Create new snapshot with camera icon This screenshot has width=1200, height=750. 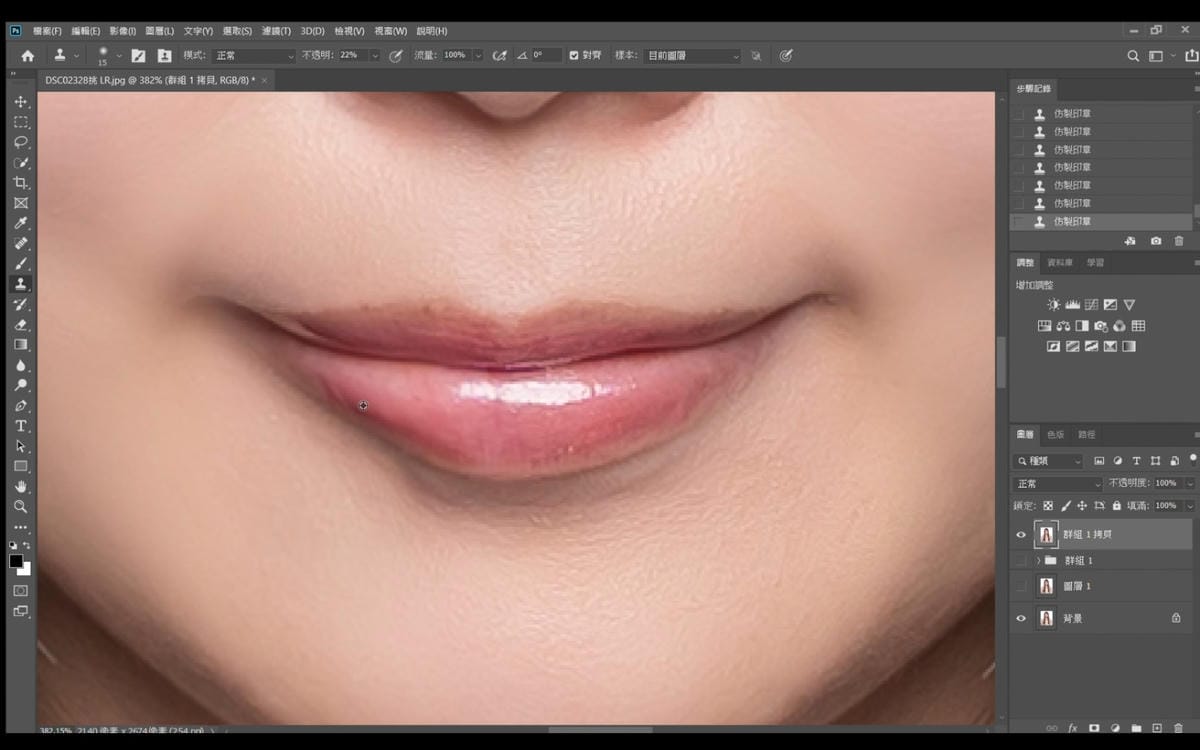click(x=1156, y=241)
